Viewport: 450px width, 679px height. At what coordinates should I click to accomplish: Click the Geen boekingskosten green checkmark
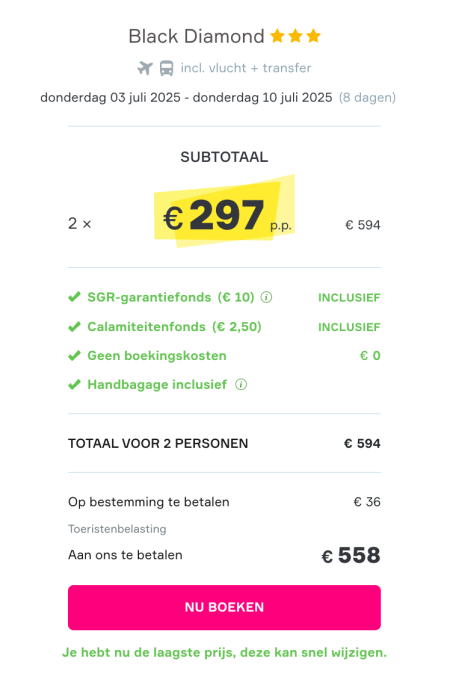pos(74,356)
